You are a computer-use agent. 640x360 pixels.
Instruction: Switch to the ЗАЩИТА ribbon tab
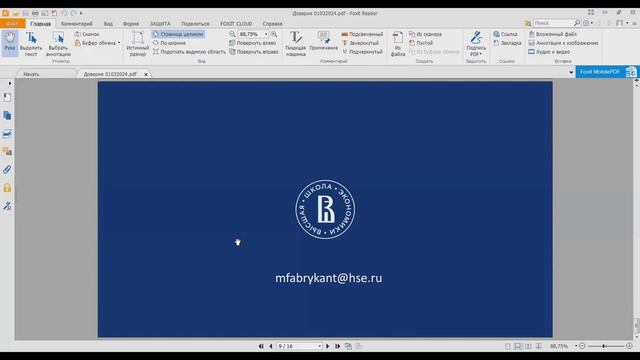(160, 24)
